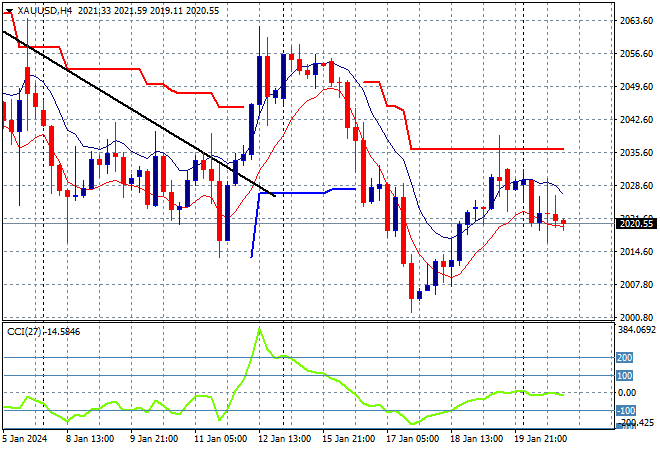Viewport: 660px width, 450px height.
Task: Click the CCI -100 level label
Action: pyautogui.click(x=626, y=410)
